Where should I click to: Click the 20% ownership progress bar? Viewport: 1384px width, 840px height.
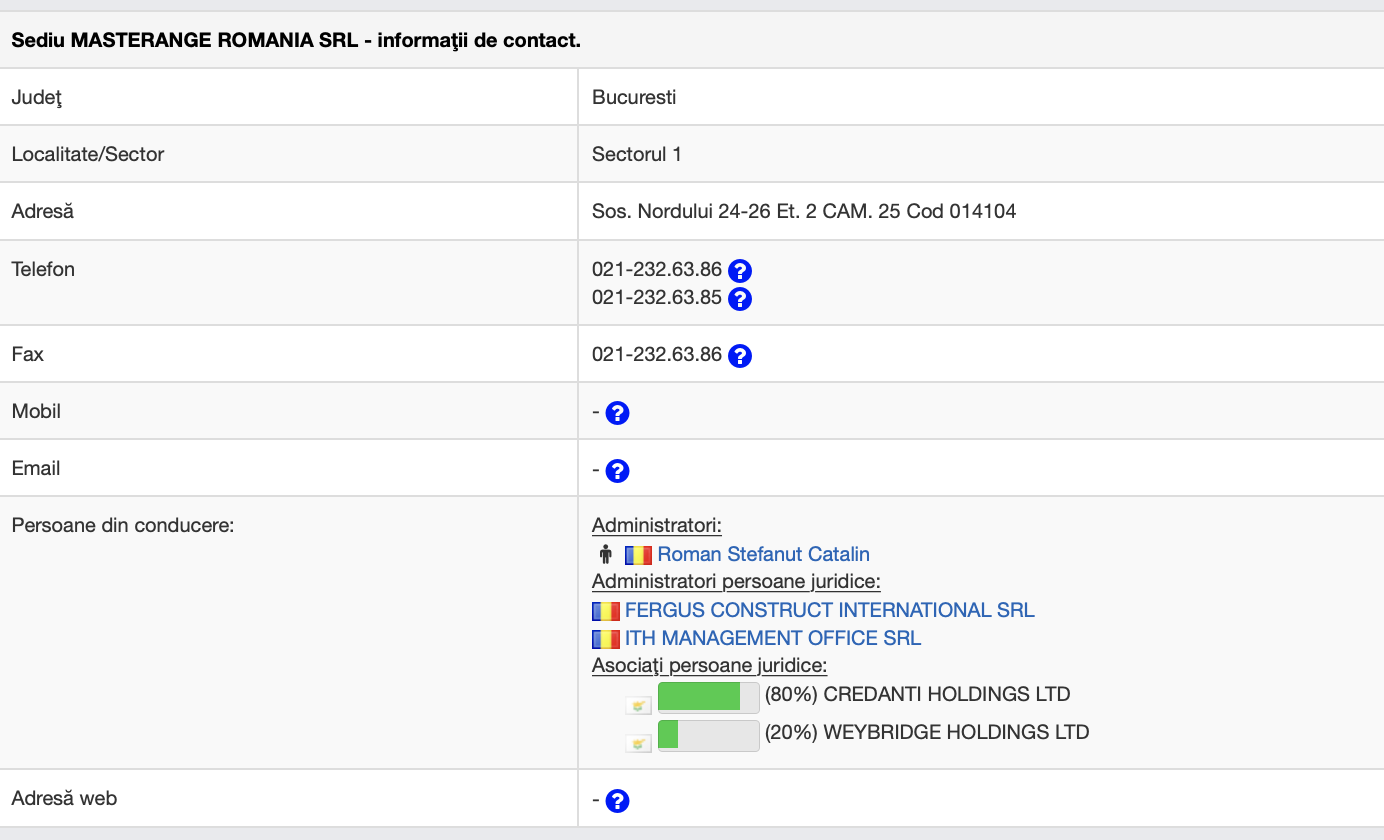[x=708, y=734]
